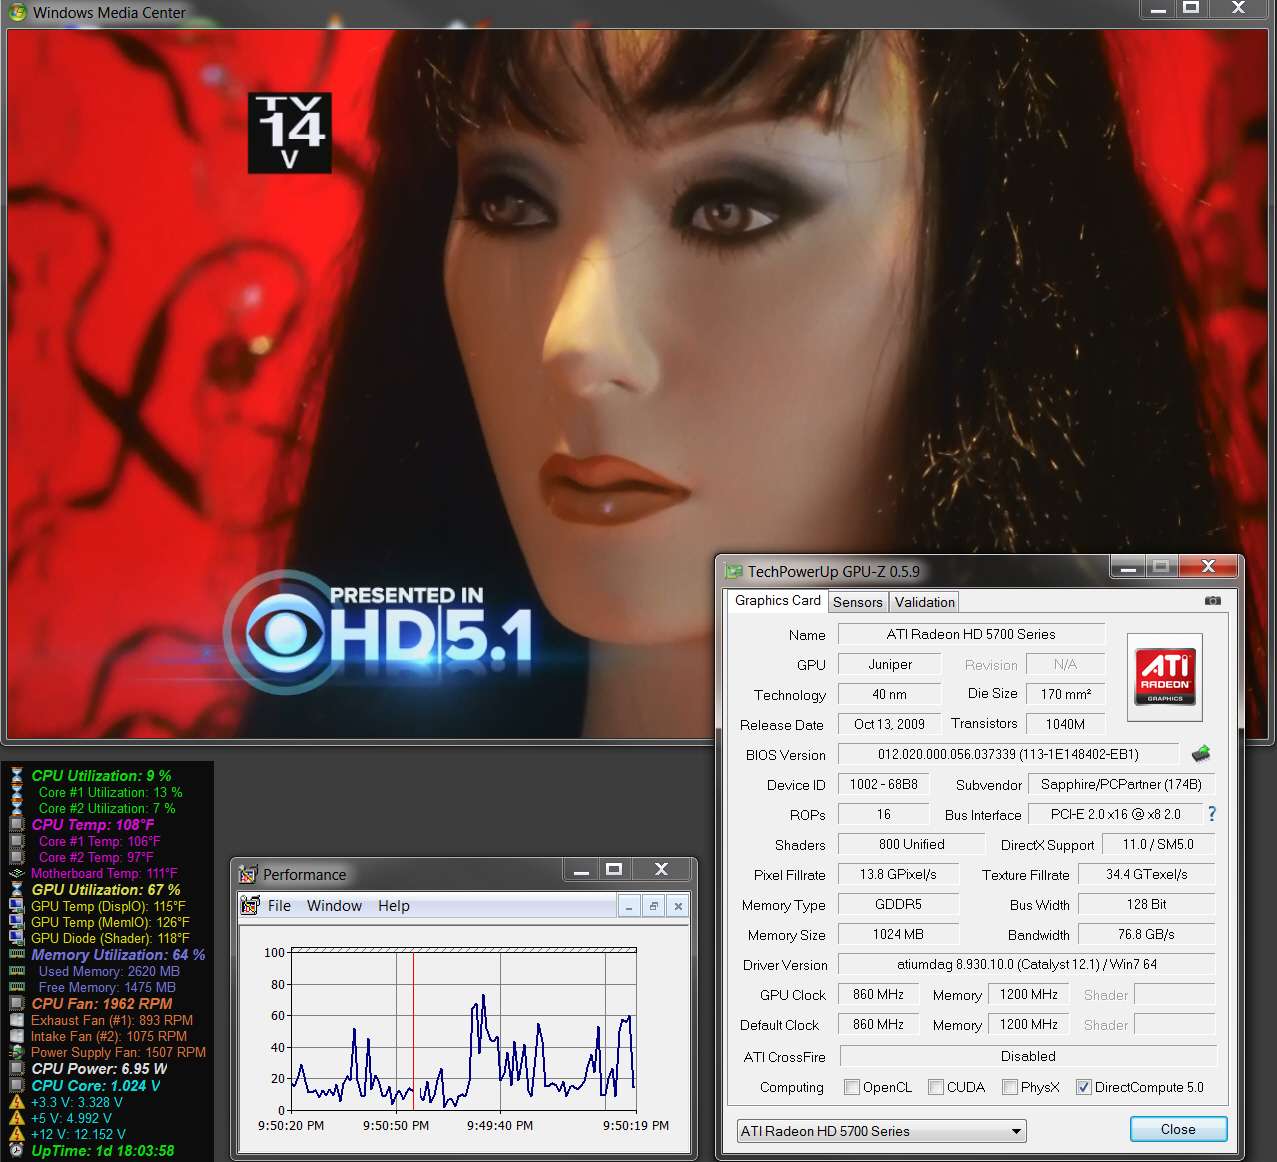
Task: Close the inner Performance document window
Action: 678,906
